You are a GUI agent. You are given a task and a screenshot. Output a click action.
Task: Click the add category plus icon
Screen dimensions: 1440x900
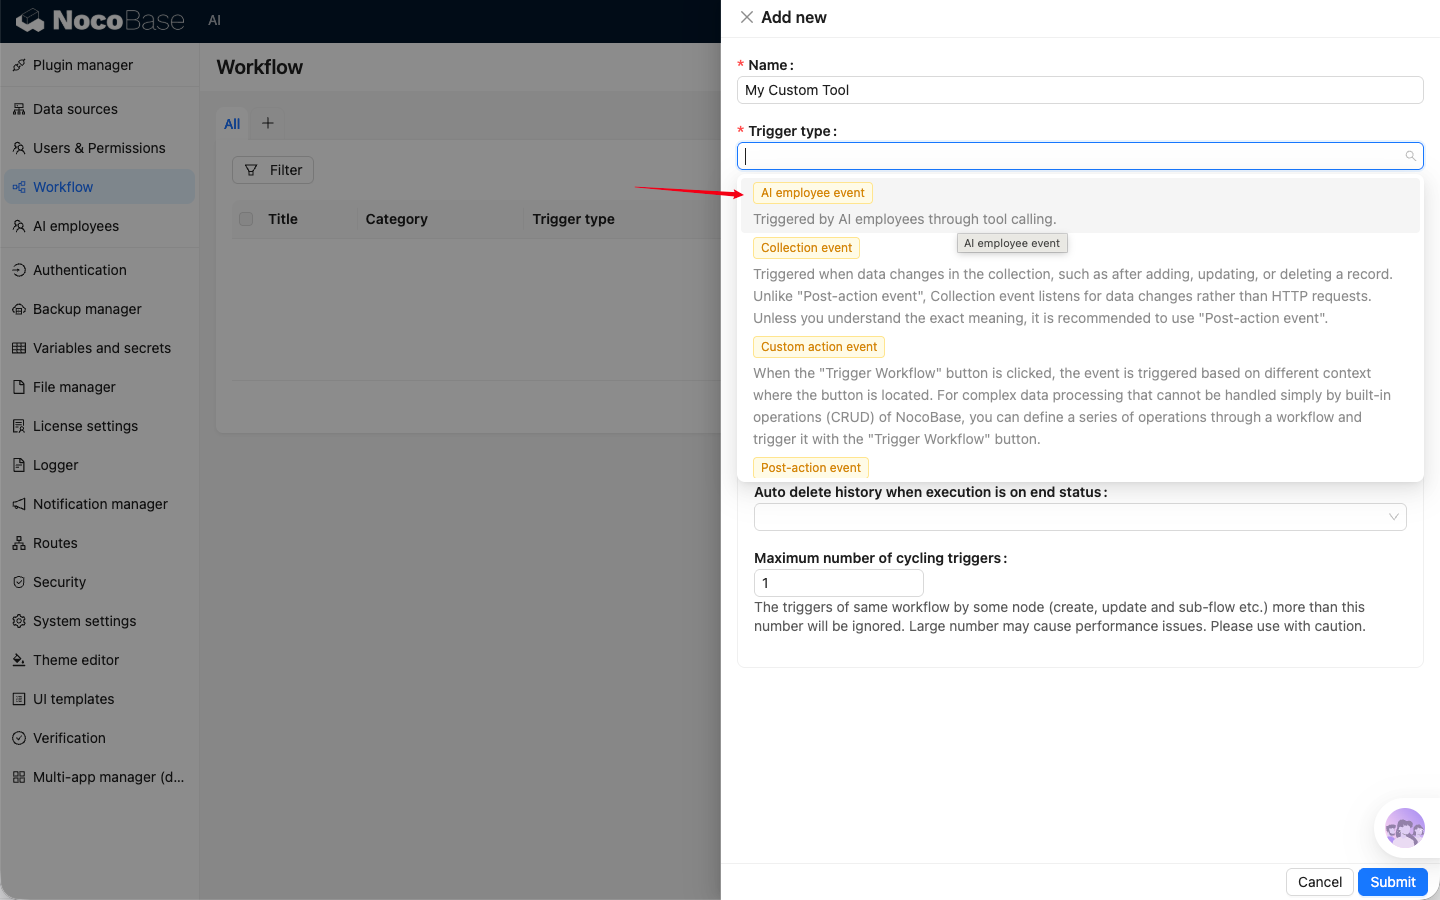tap(267, 123)
